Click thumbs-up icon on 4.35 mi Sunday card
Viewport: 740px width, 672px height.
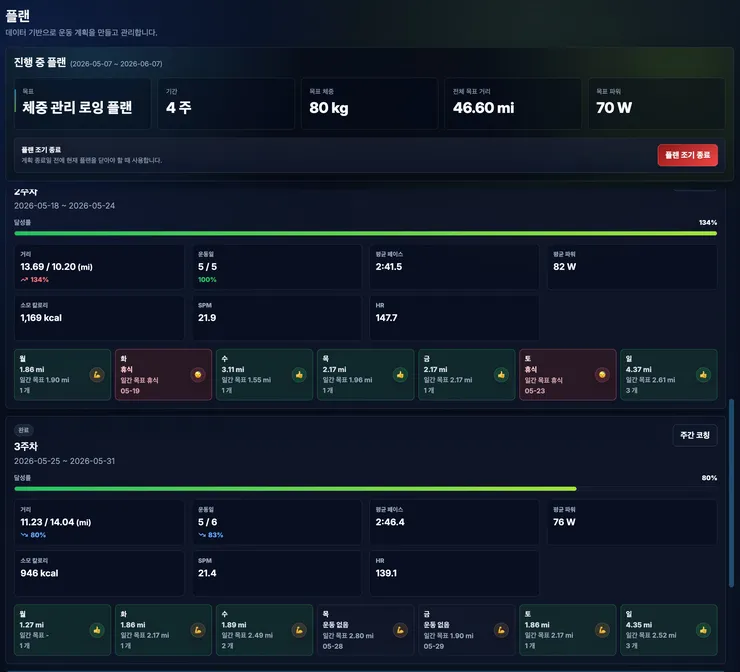click(x=703, y=630)
